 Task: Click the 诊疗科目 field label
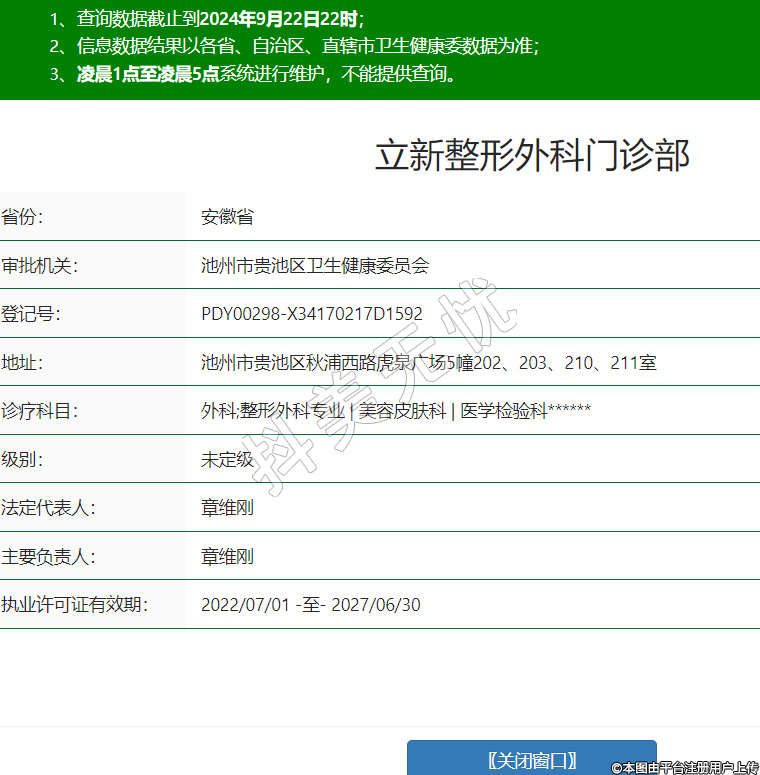(x=39, y=411)
